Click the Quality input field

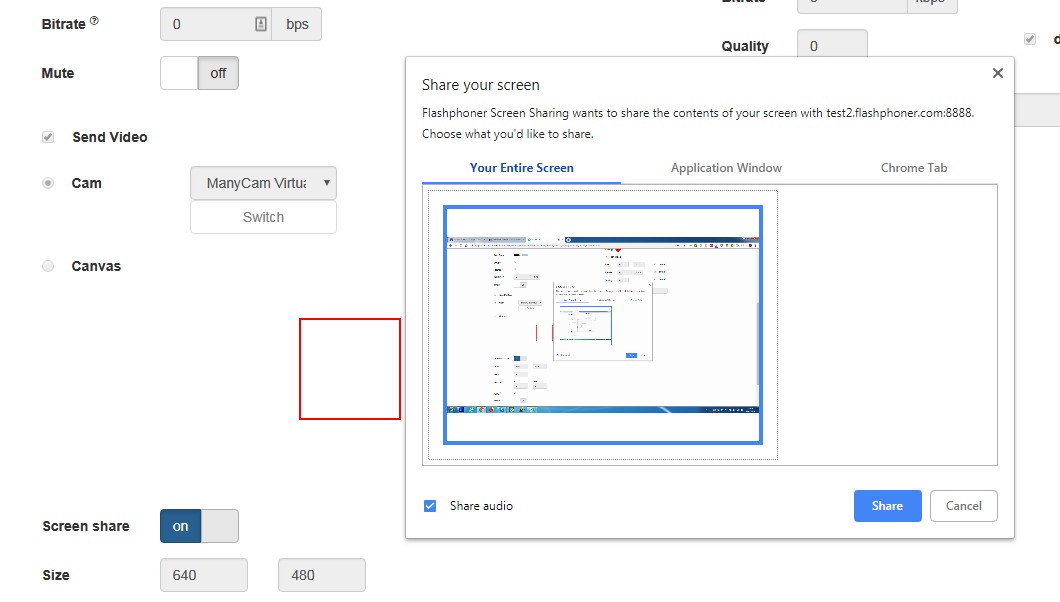pos(831,46)
